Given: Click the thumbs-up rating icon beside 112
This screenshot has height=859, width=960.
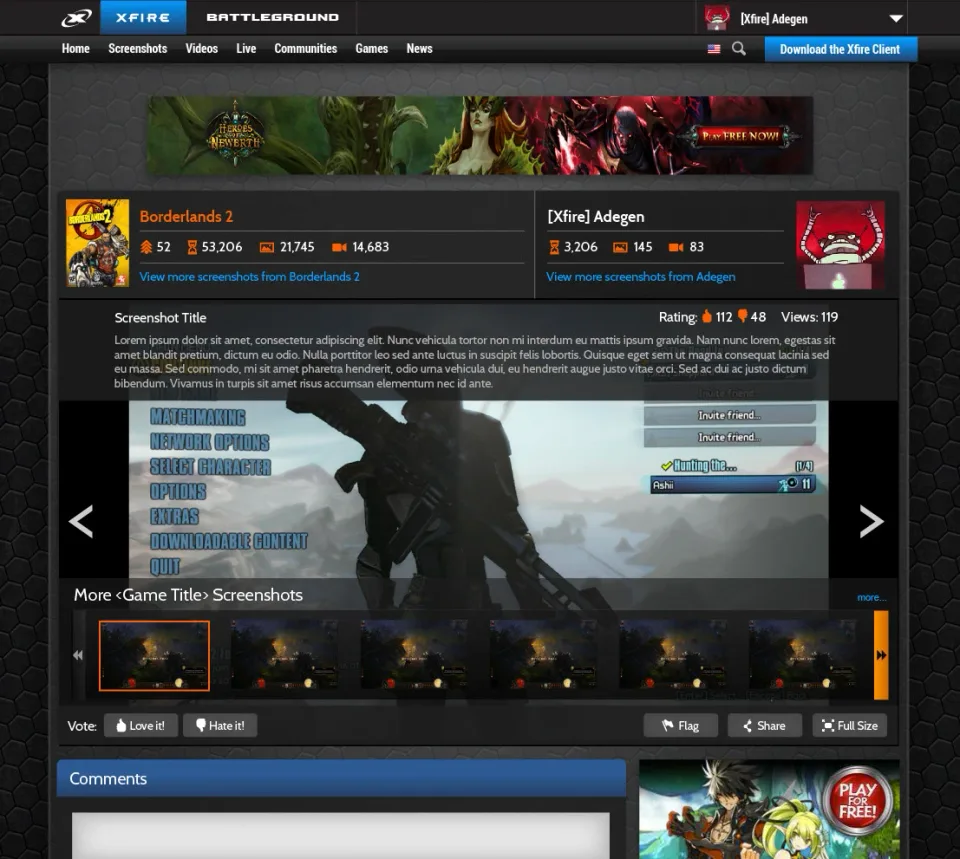Looking at the screenshot, I should [x=707, y=316].
